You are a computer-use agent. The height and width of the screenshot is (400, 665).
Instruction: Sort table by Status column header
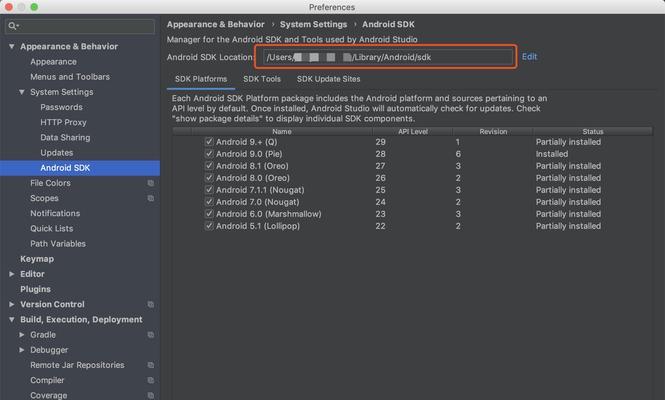click(592, 131)
